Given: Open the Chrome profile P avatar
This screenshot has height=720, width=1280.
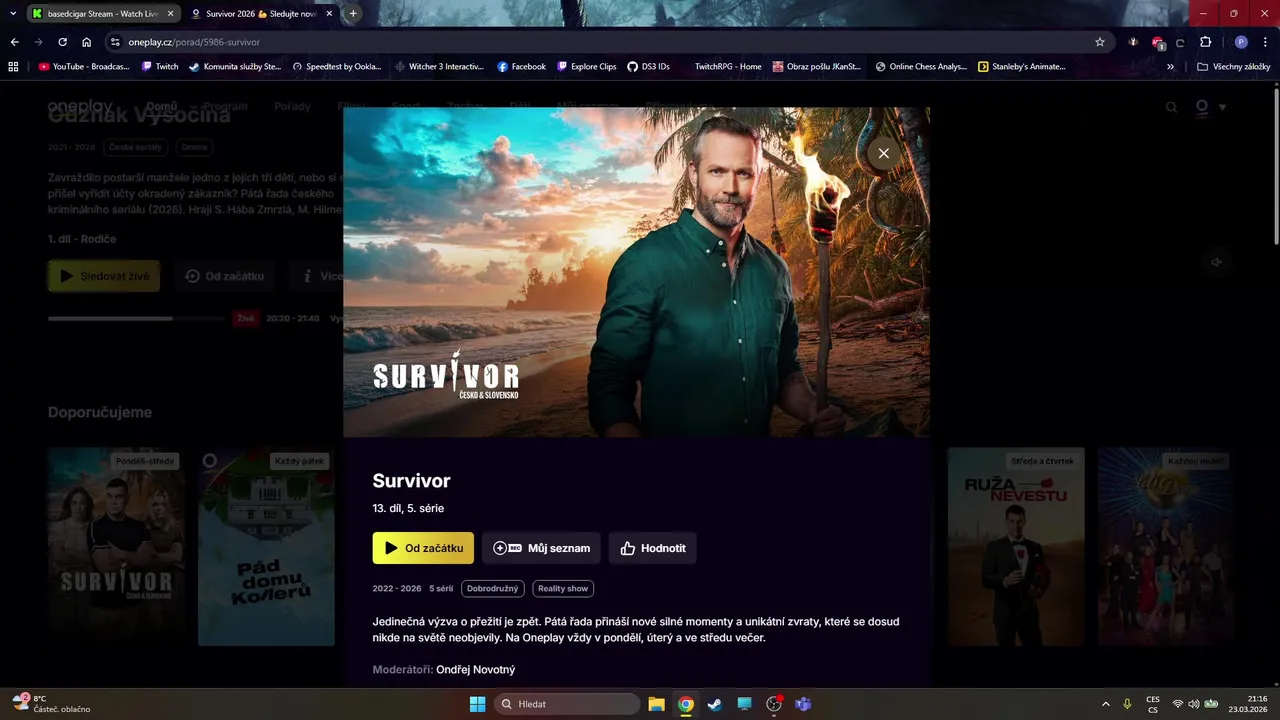Looking at the screenshot, I should pos(1241,42).
